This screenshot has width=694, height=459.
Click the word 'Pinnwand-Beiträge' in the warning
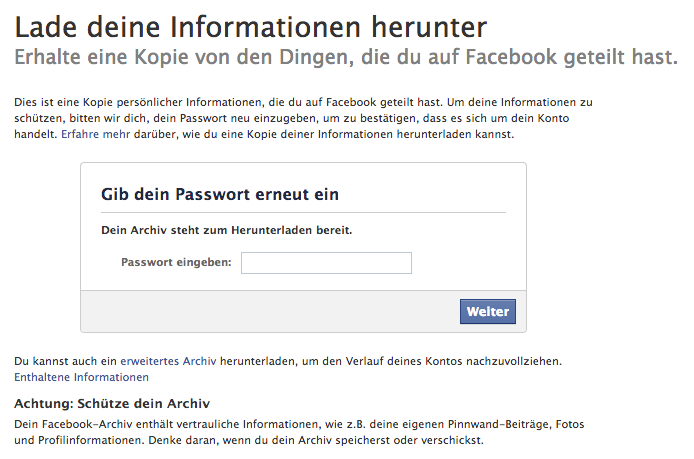(499, 424)
